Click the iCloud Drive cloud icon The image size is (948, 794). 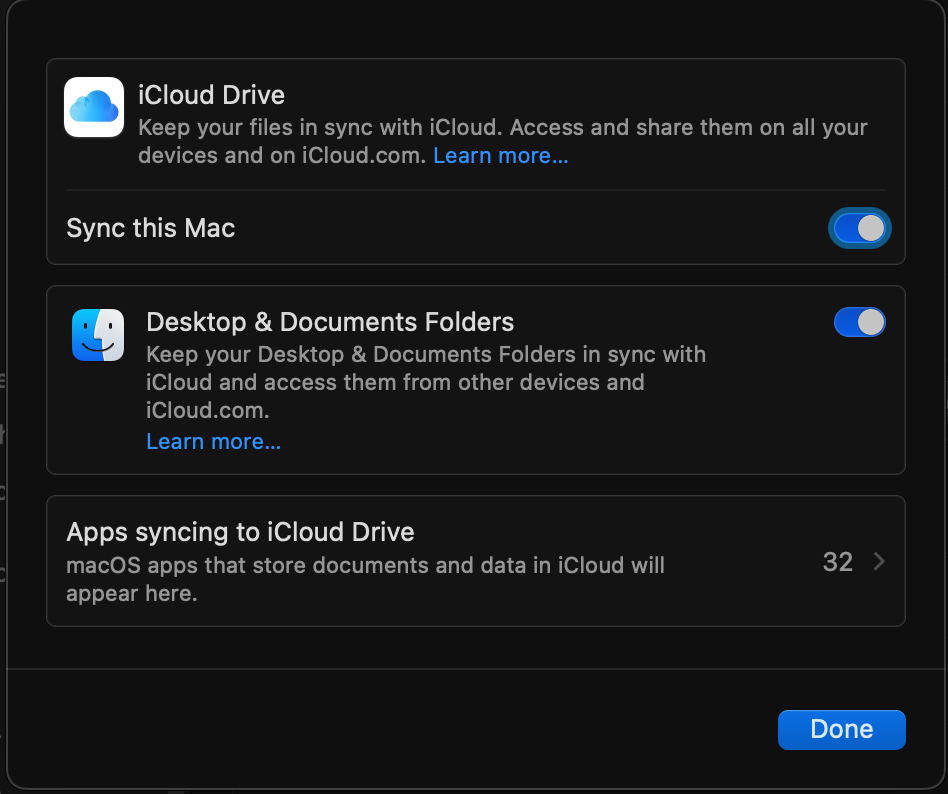[94, 107]
